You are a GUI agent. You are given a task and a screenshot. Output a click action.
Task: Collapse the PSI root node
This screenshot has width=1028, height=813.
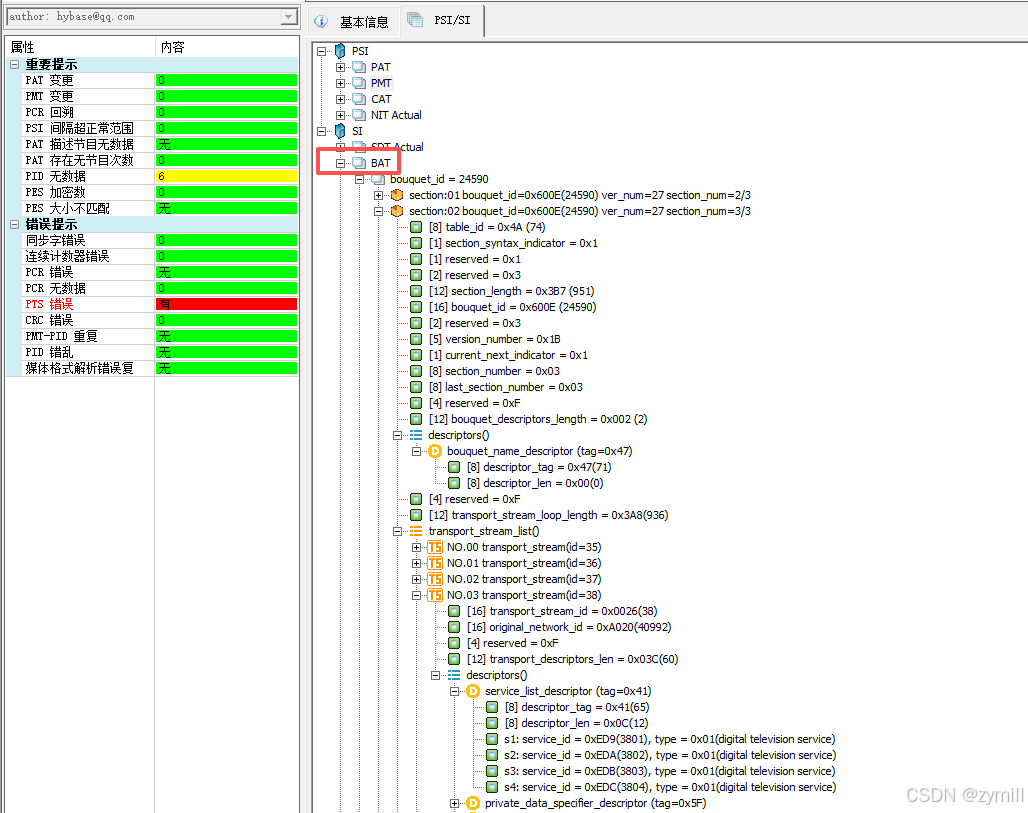click(x=321, y=51)
